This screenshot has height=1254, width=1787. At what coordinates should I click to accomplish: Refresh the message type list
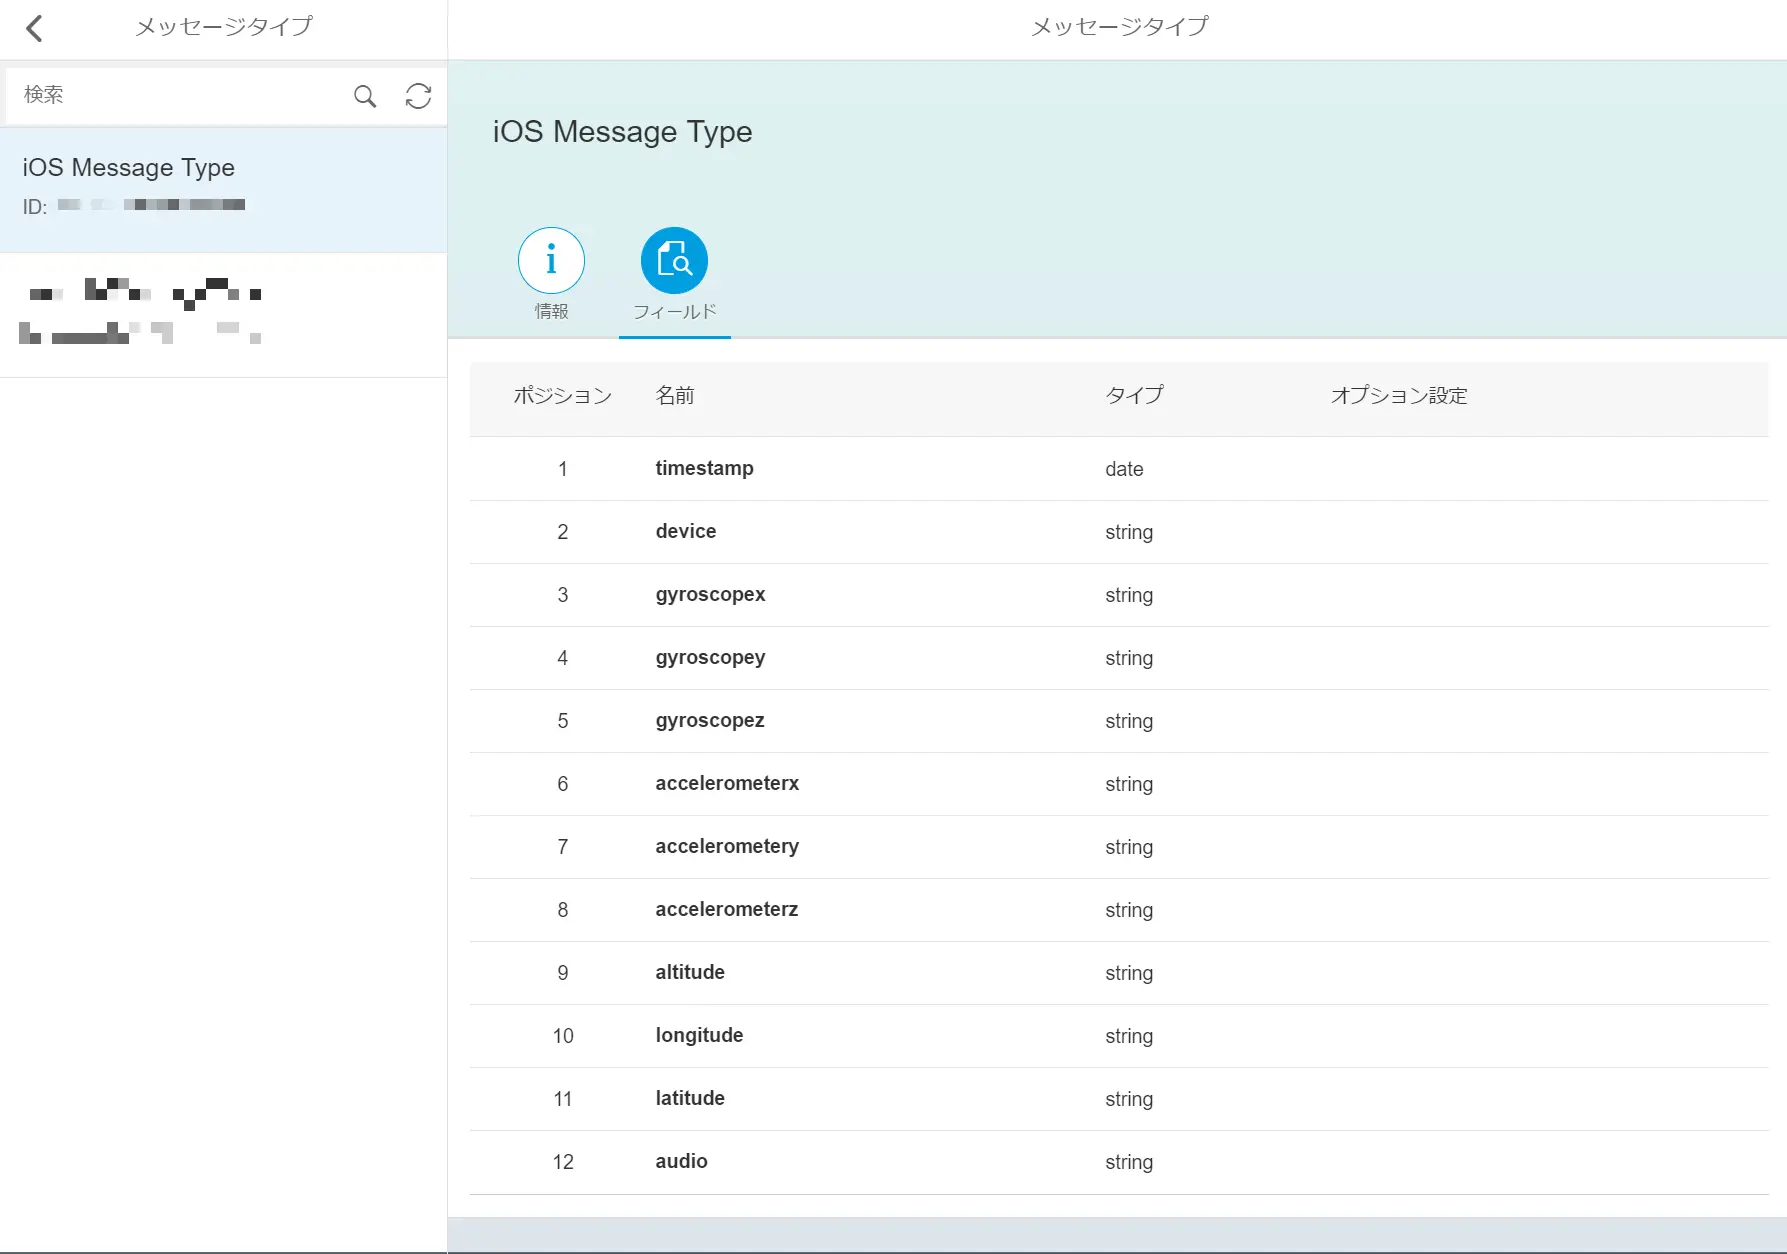point(418,96)
